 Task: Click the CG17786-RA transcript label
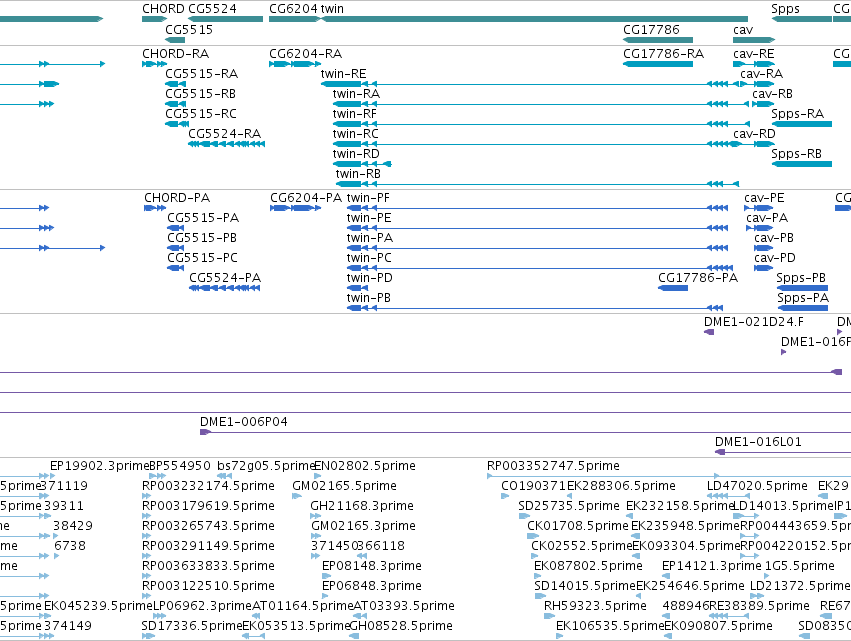(x=663, y=54)
